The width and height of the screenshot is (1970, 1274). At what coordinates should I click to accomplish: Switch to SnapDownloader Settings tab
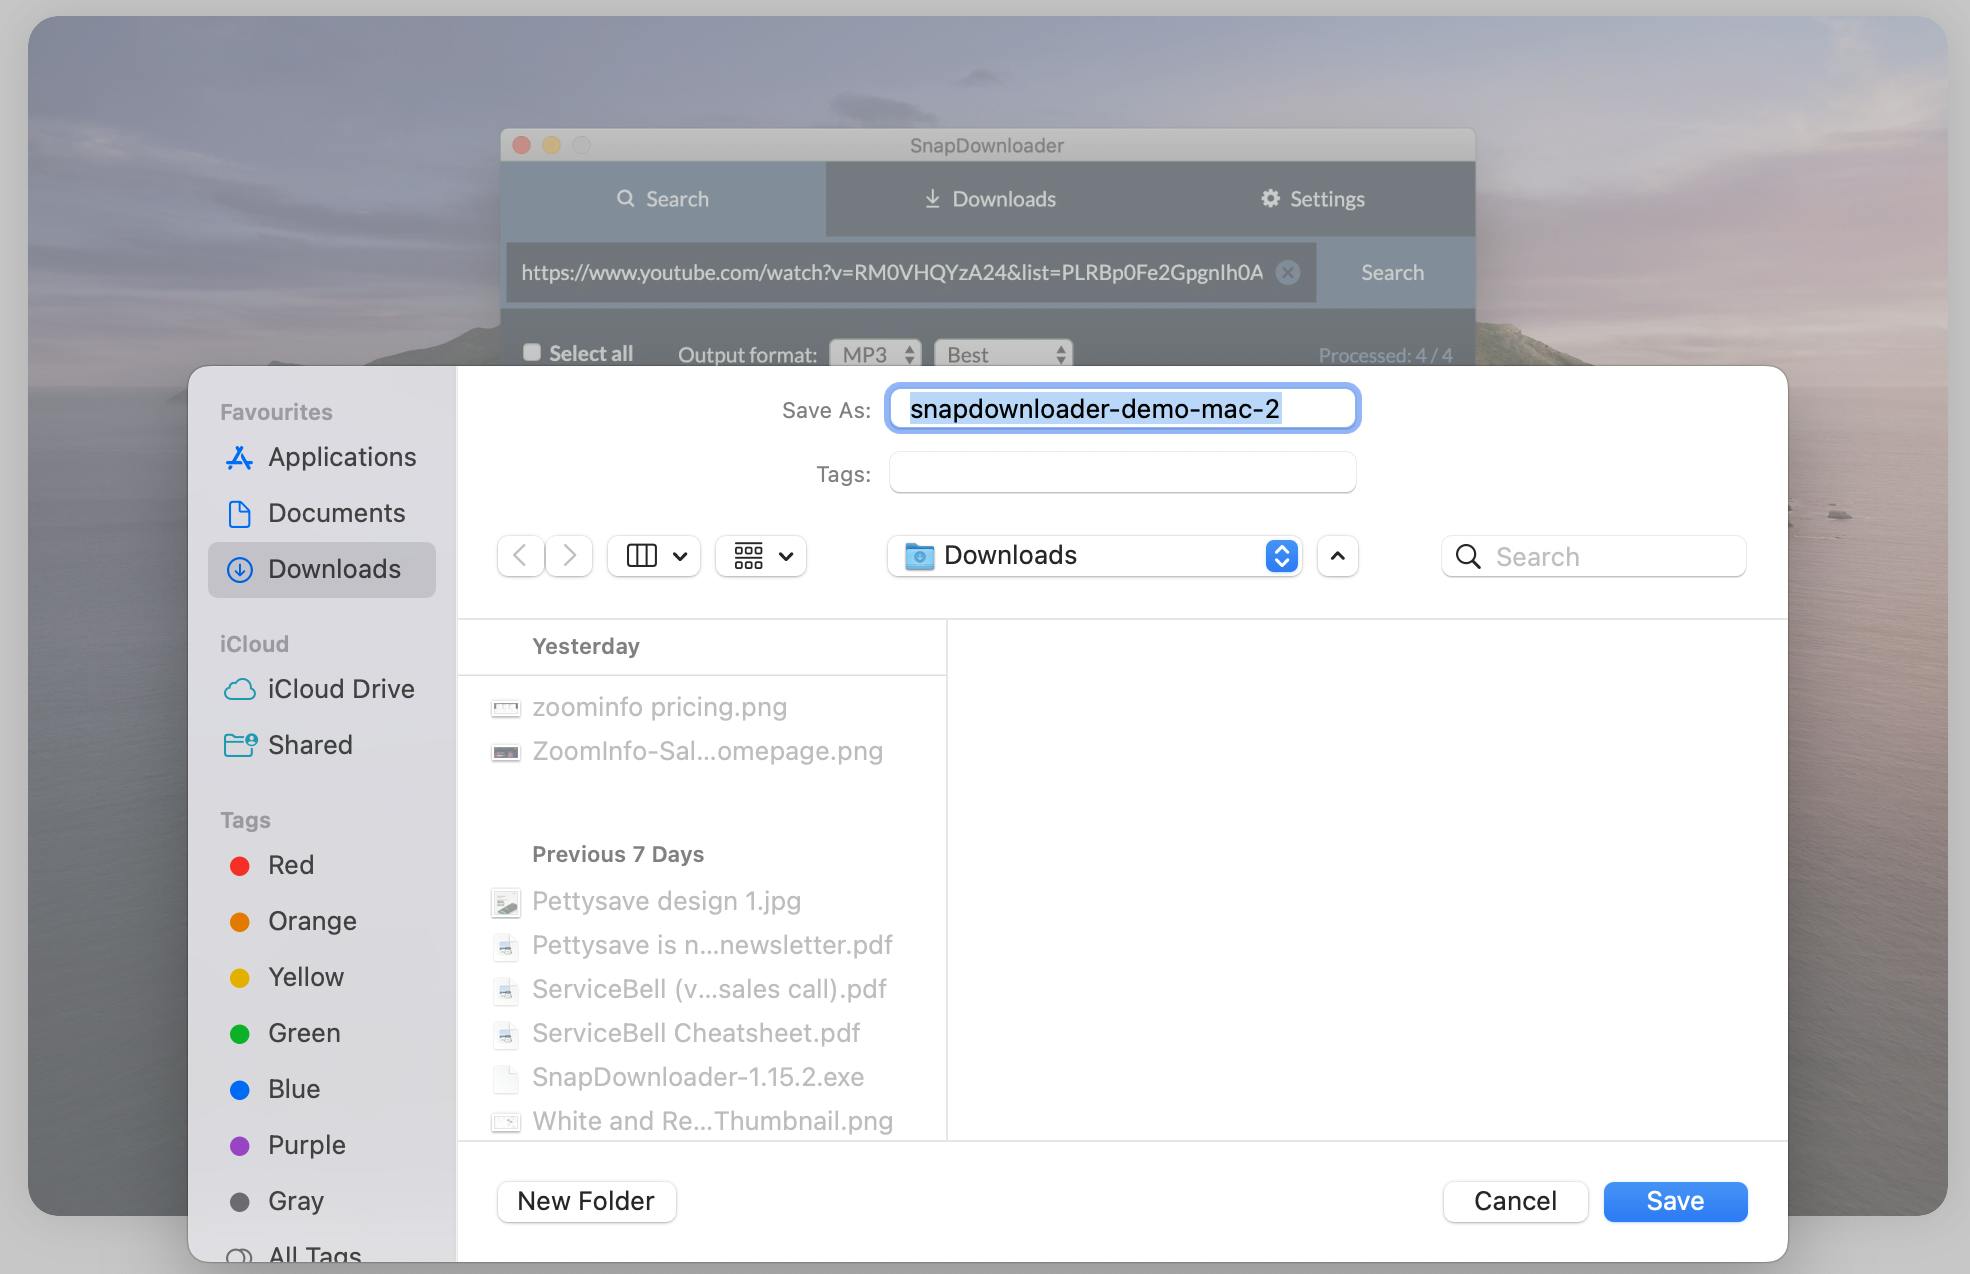(1312, 199)
